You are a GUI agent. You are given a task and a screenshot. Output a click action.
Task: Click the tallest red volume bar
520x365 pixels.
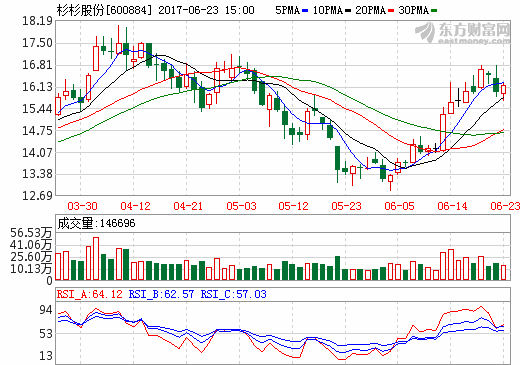click(x=96, y=258)
